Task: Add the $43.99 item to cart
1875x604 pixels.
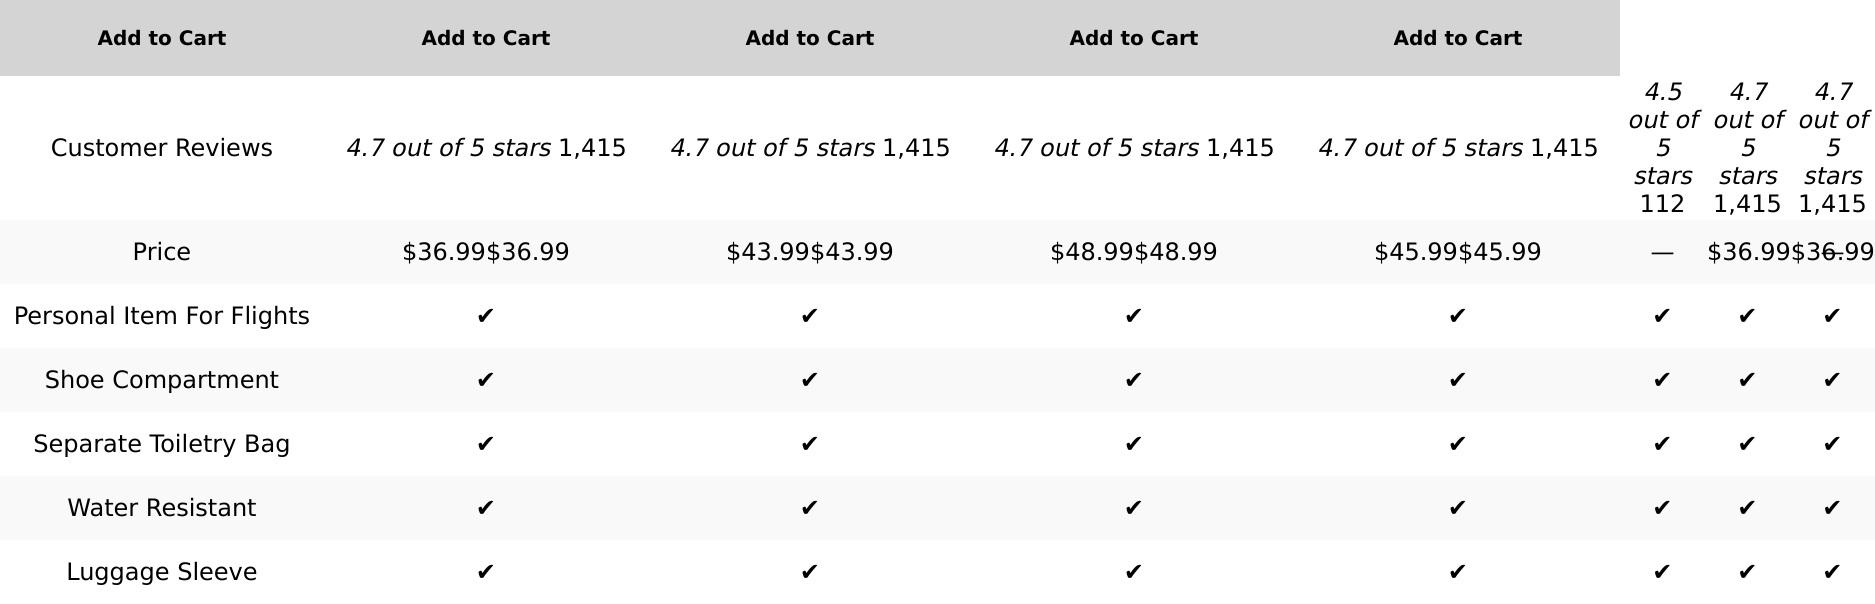Action: (x=809, y=38)
